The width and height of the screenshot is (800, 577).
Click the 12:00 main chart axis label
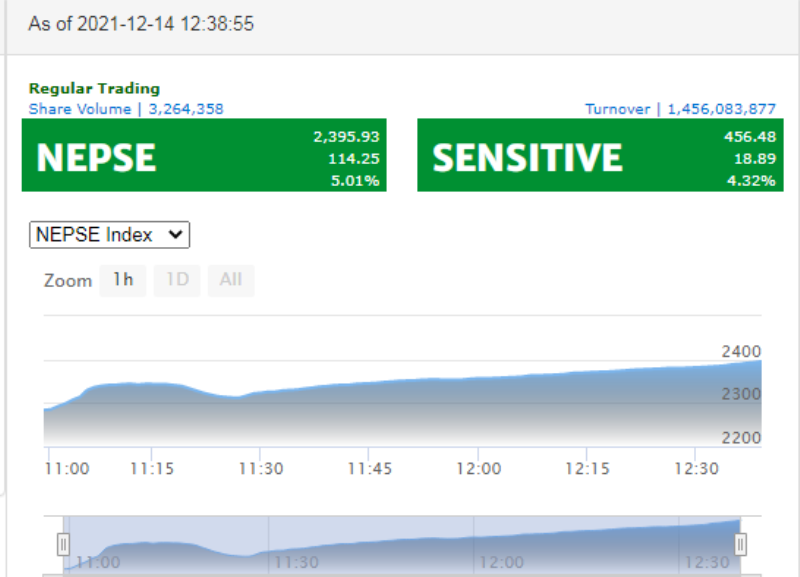coord(479,469)
